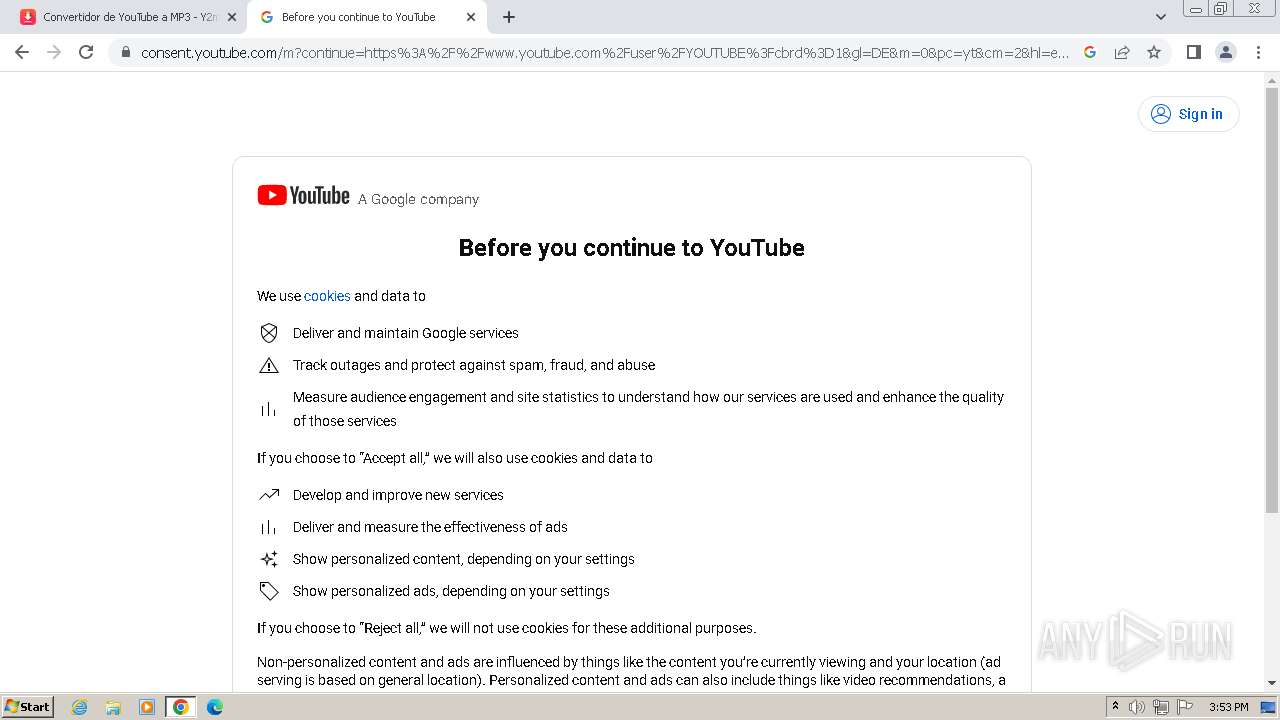Click the warning triangle beside Track outages
1280x720 pixels.
click(269, 365)
